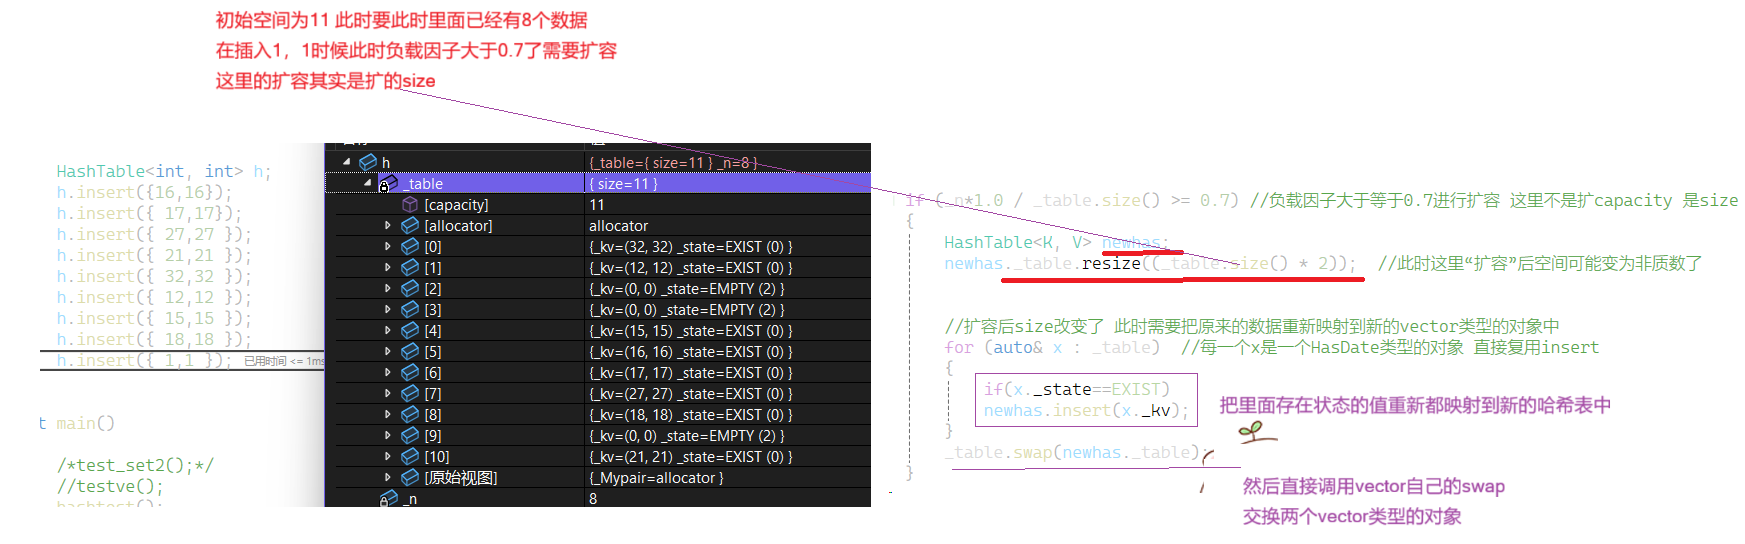Image resolution: width=1745 pixels, height=544 pixels.
Task: Click the cube icon of [原始视图]
Action: (x=410, y=477)
